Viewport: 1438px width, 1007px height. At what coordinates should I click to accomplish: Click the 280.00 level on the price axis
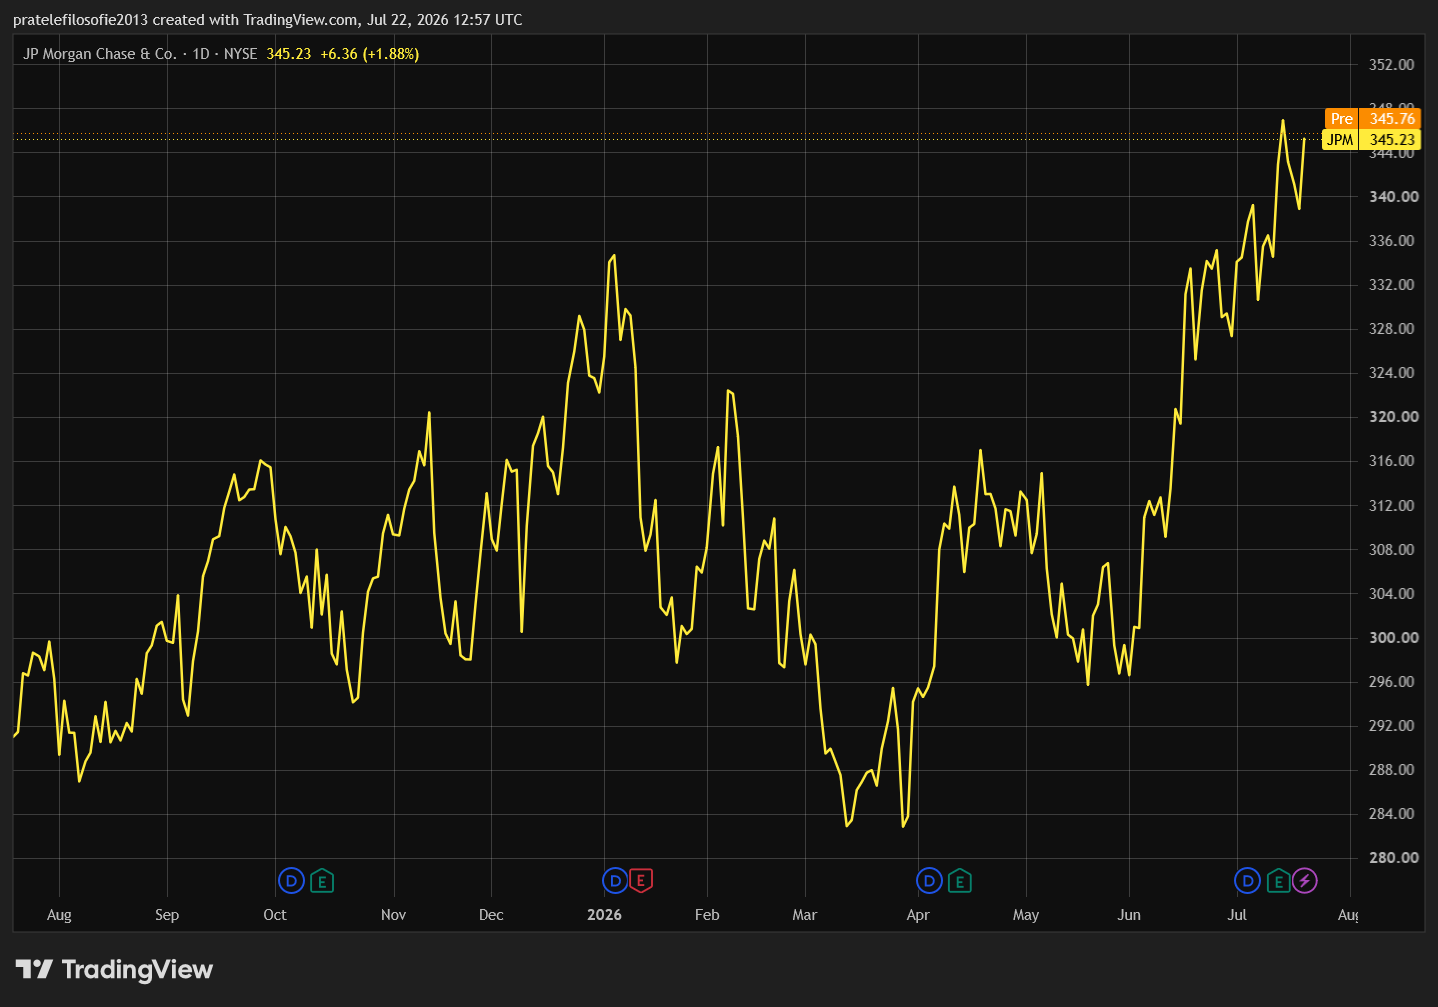[x=1394, y=858]
